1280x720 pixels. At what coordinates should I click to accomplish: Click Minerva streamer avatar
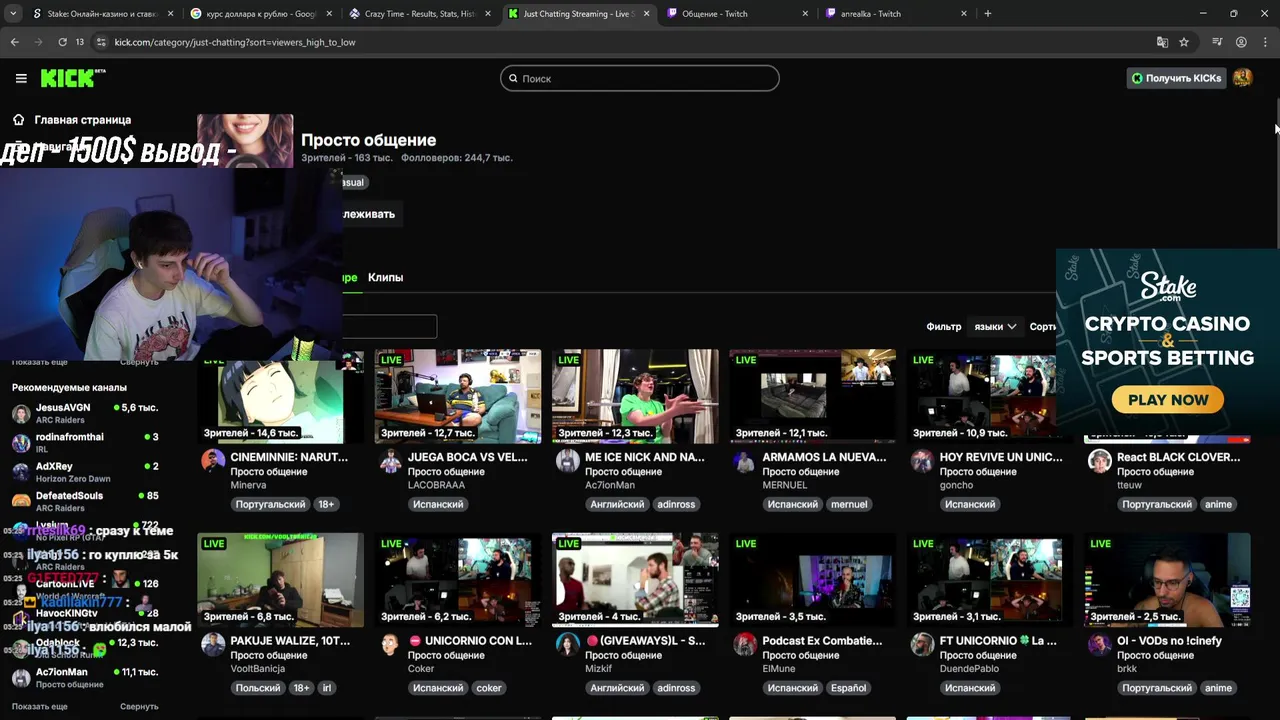[213, 460]
